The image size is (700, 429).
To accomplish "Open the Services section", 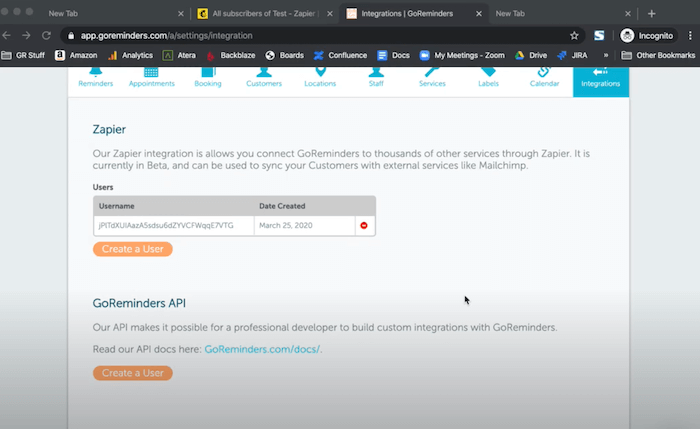I will point(432,79).
